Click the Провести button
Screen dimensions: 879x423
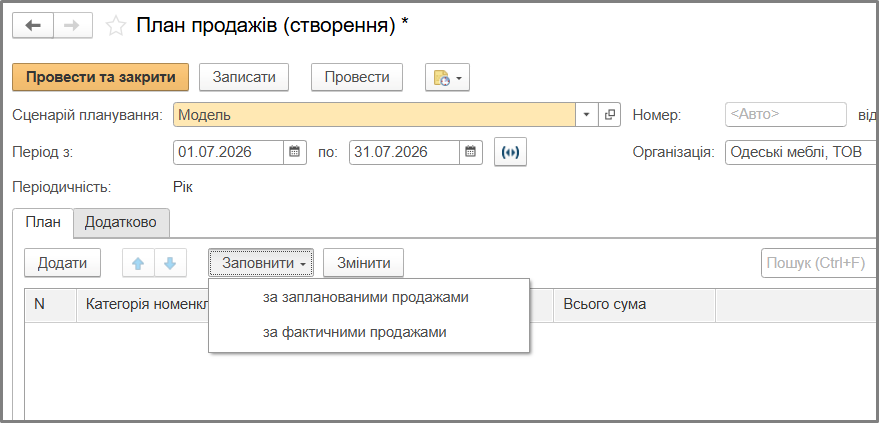click(357, 77)
